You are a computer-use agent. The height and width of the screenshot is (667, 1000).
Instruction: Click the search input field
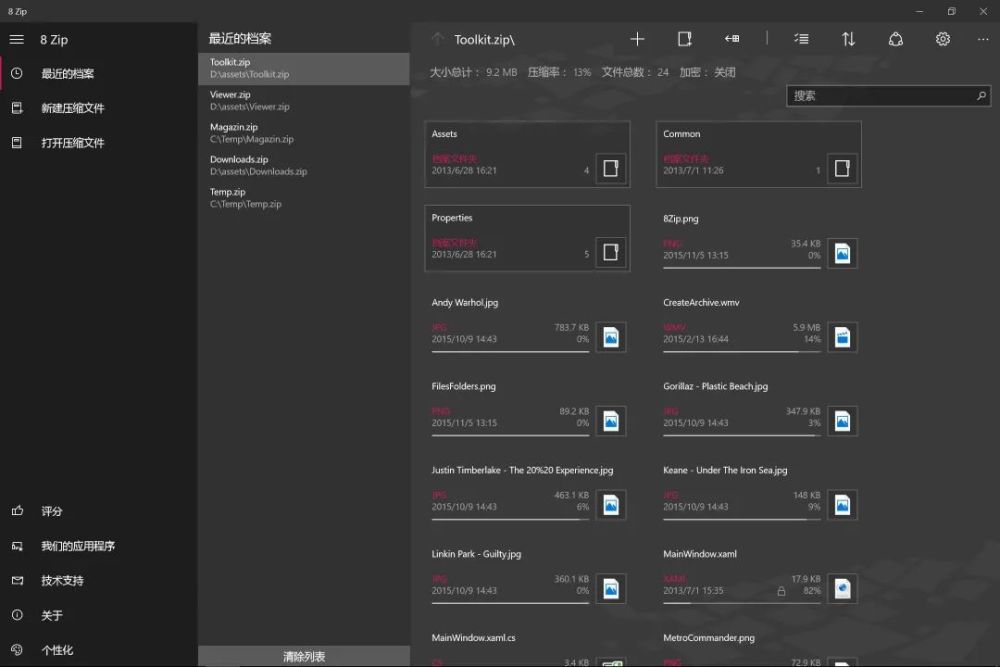(x=888, y=96)
